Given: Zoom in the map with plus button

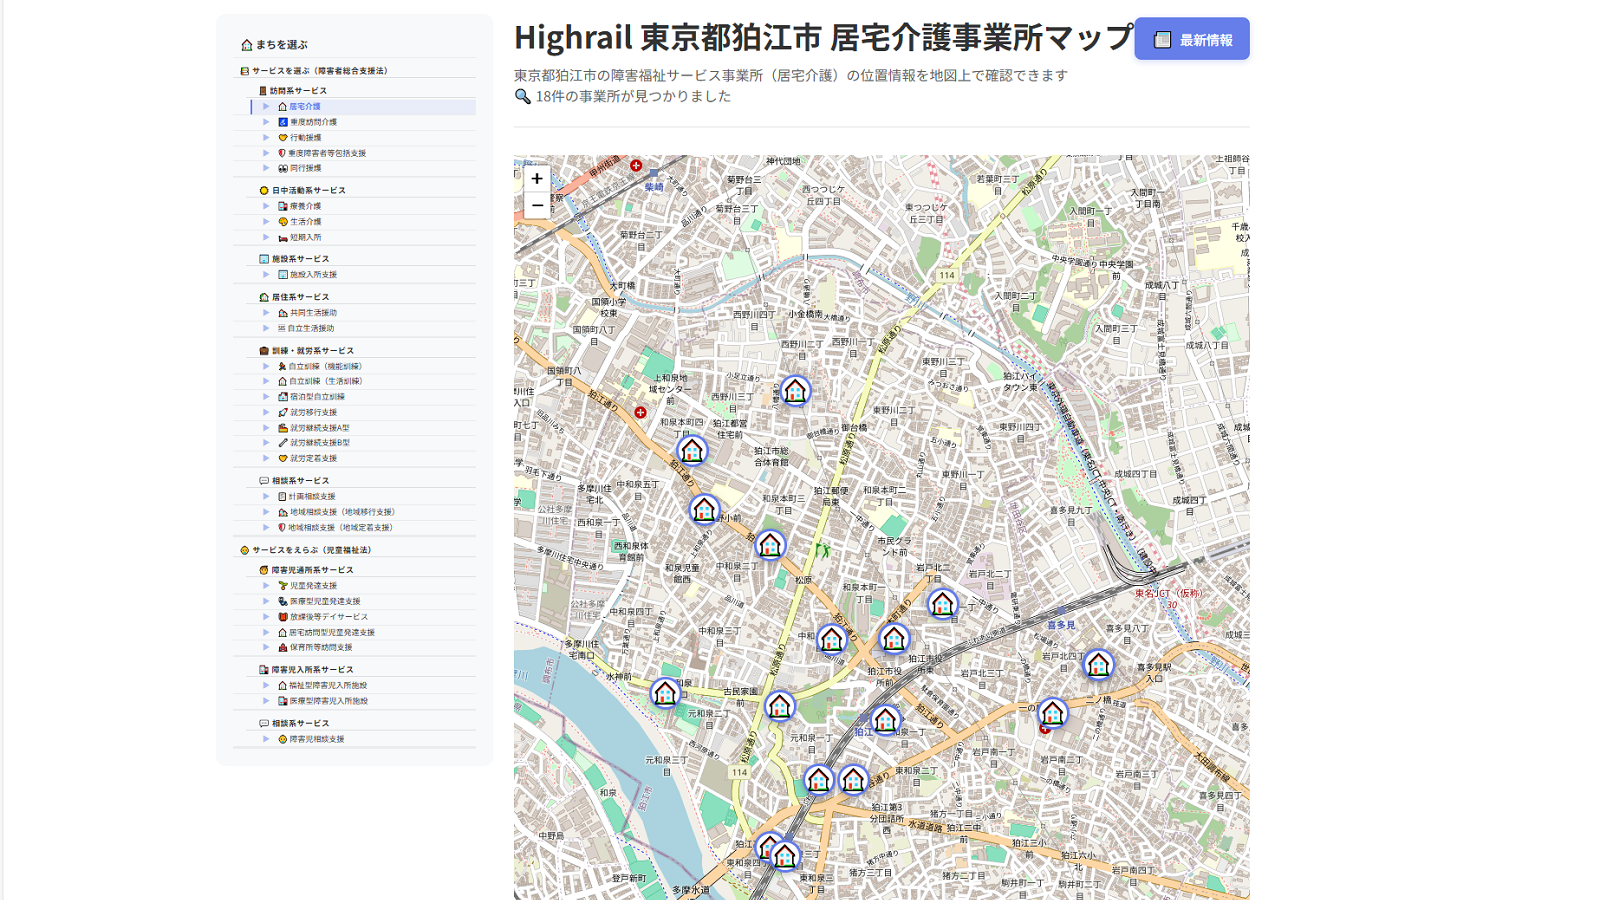Looking at the screenshot, I should tap(537, 178).
